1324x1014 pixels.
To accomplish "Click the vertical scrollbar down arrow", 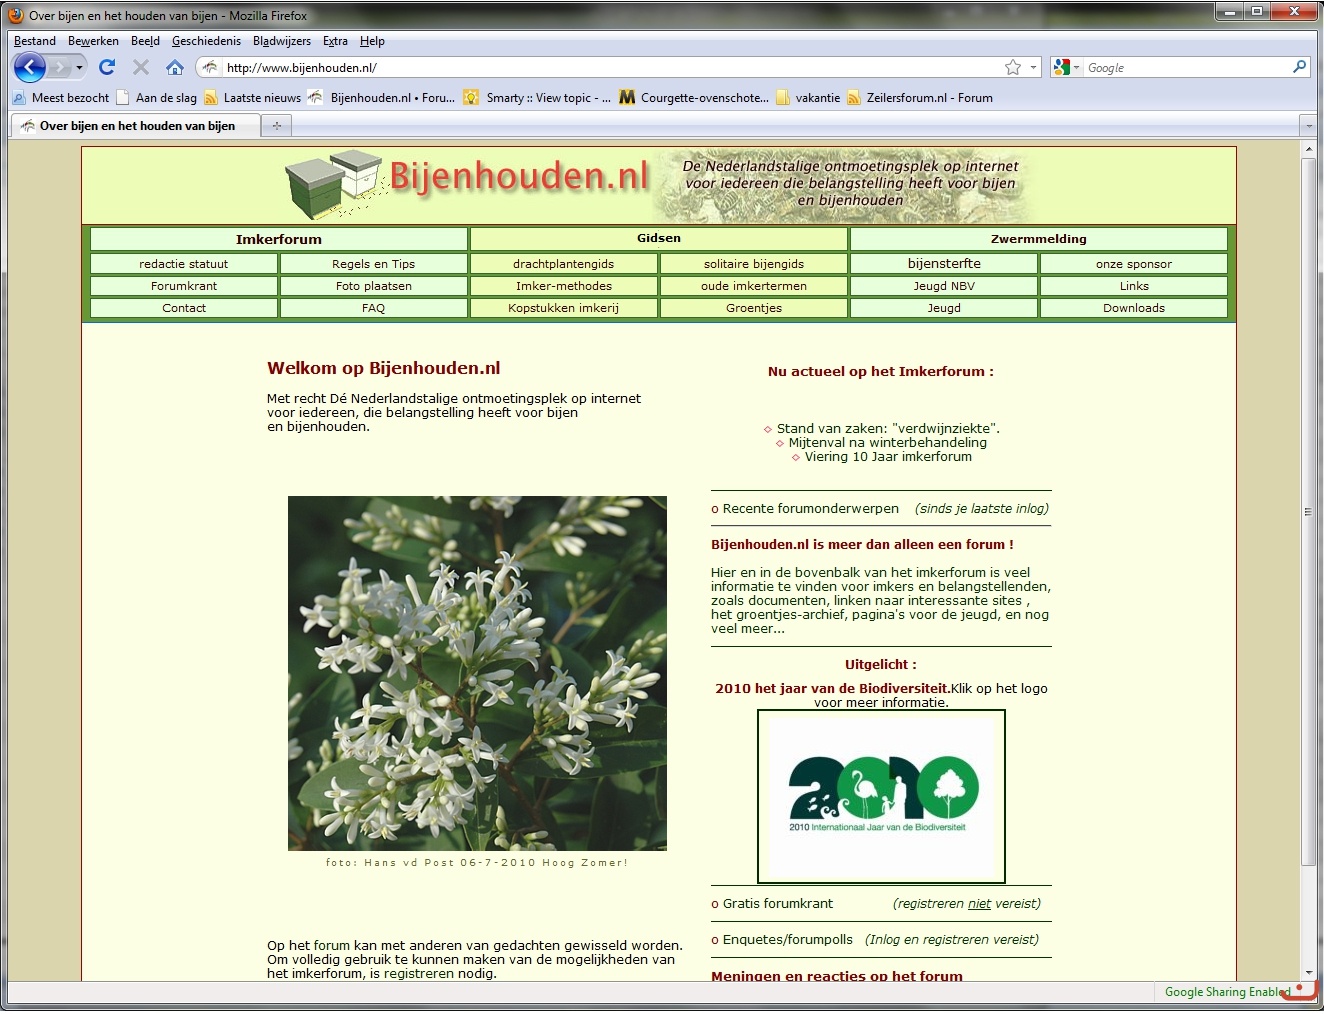I will 1308,972.
